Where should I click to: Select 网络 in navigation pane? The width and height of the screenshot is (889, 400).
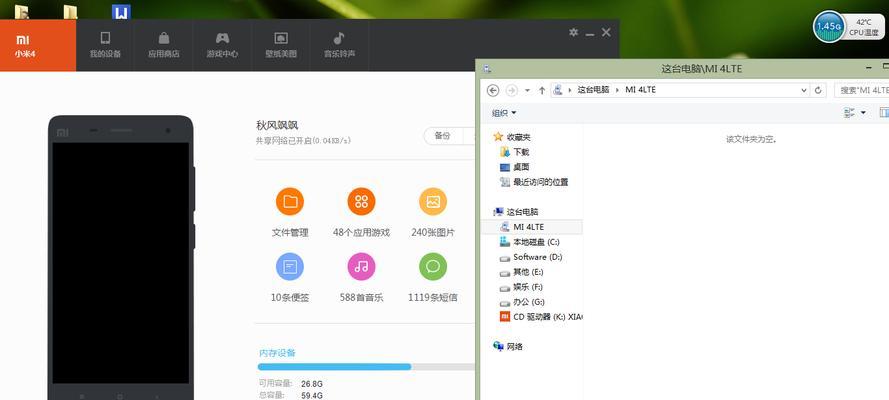(508, 346)
